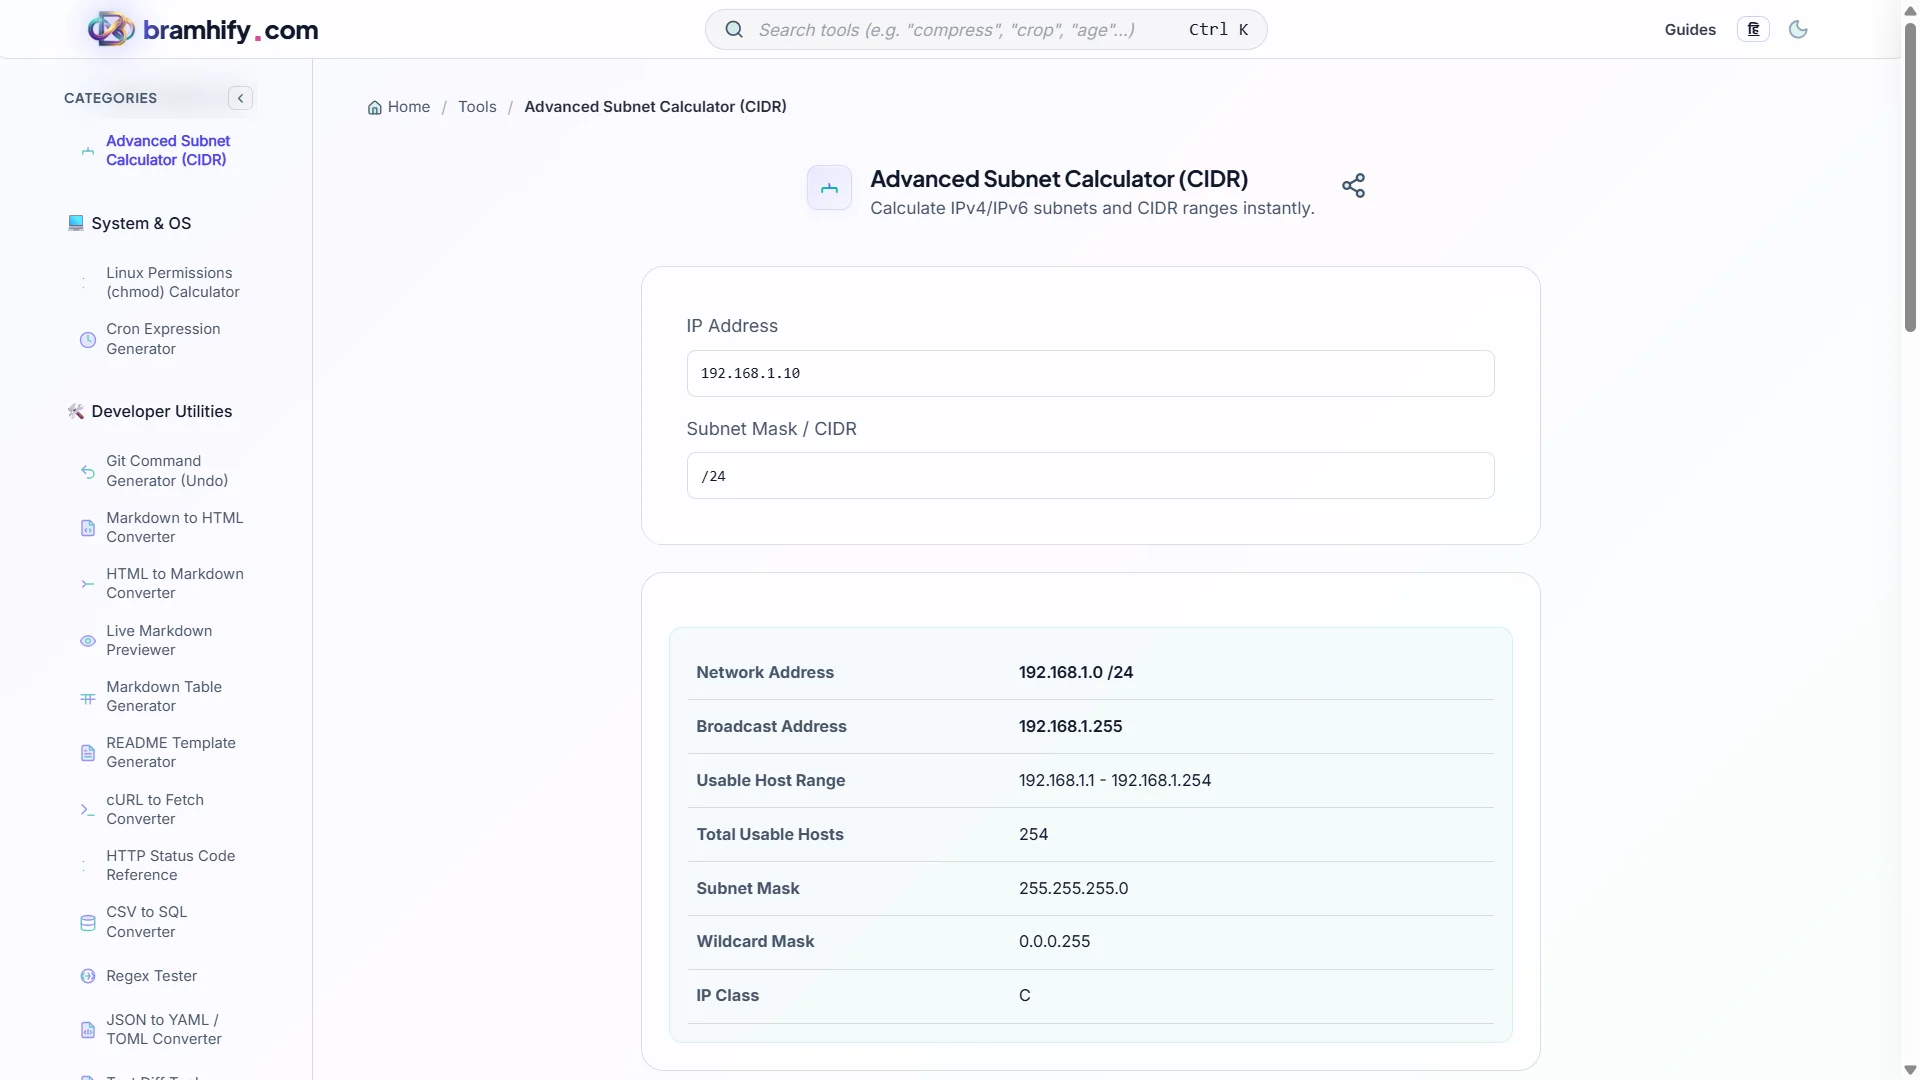Select total usable hosts value 254
The width and height of the screenshot is (1920, 1080).
click(1033, 835)
